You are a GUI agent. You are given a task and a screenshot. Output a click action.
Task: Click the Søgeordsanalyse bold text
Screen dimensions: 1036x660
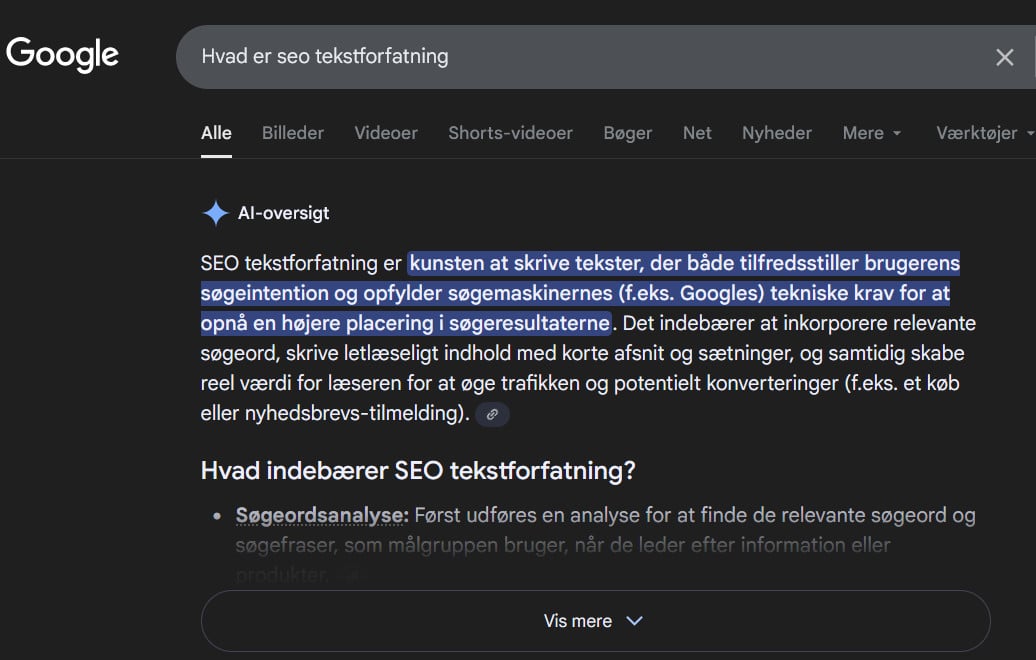(x=318, y=515)
